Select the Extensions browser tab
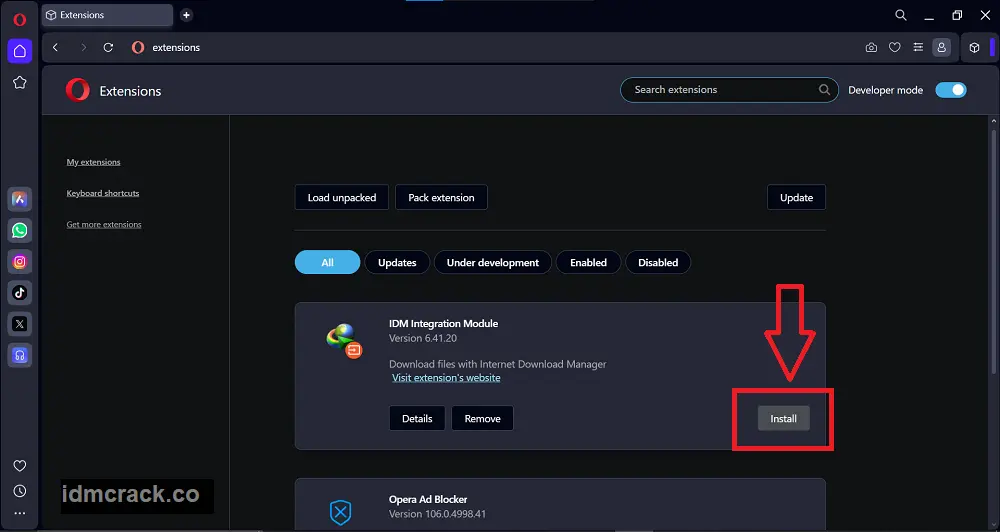Viewport: 1000px width, 532px height. (x=107, y=15)
